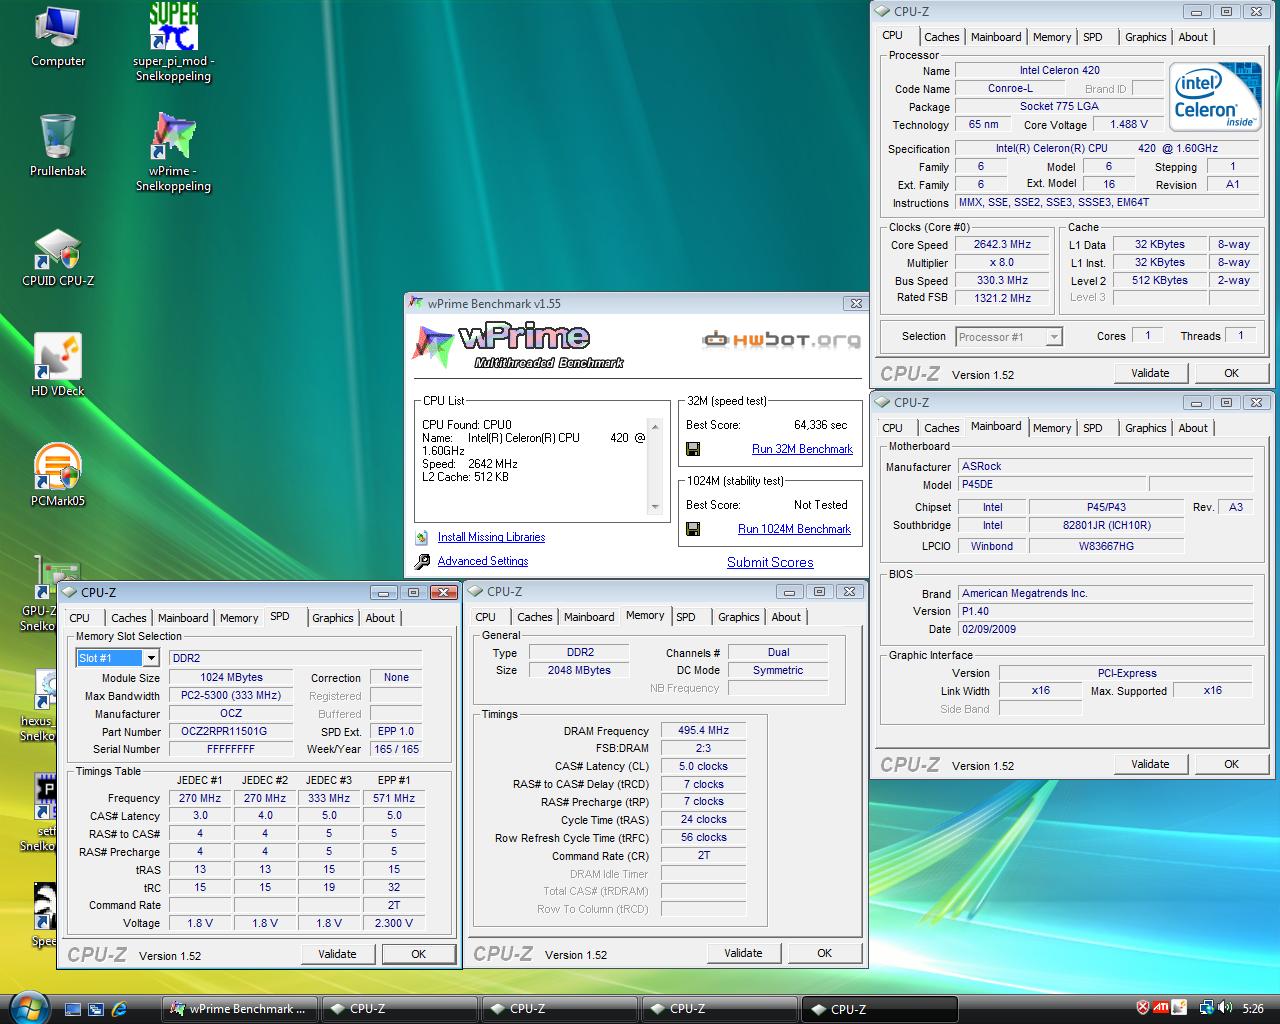This screenshot has width=1280, height=1024.
Task: Click the floppy save icon beside 1024M Best Score
Action: pos(693,529)
